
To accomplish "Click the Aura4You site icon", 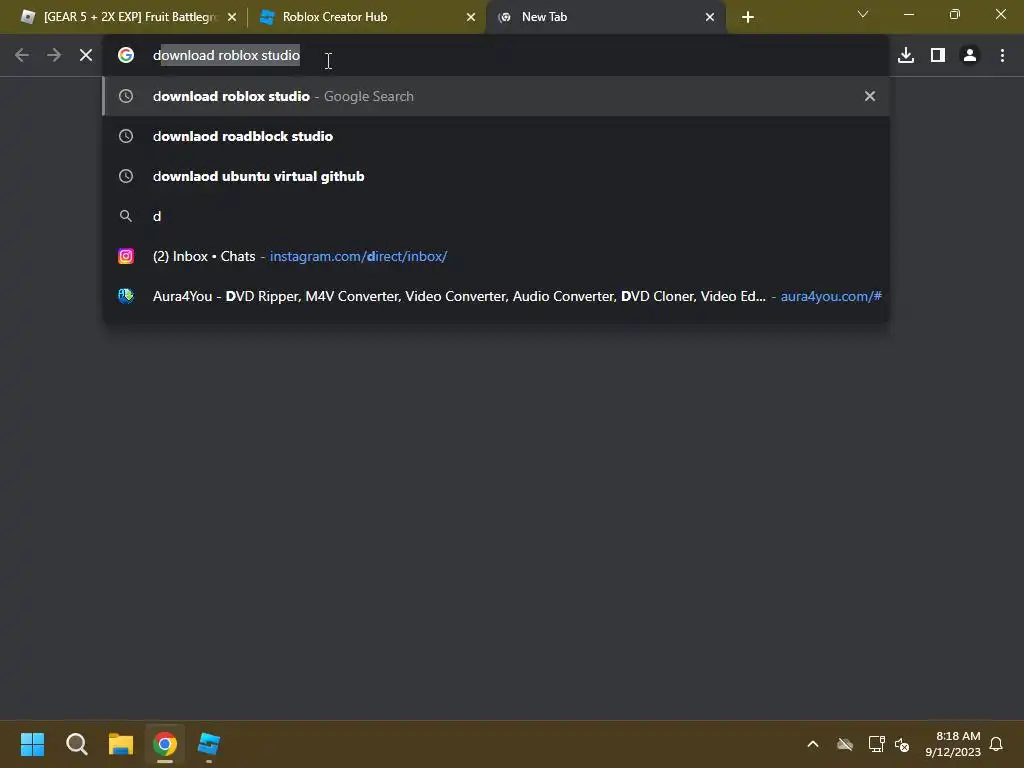I will tap(126, 296).
